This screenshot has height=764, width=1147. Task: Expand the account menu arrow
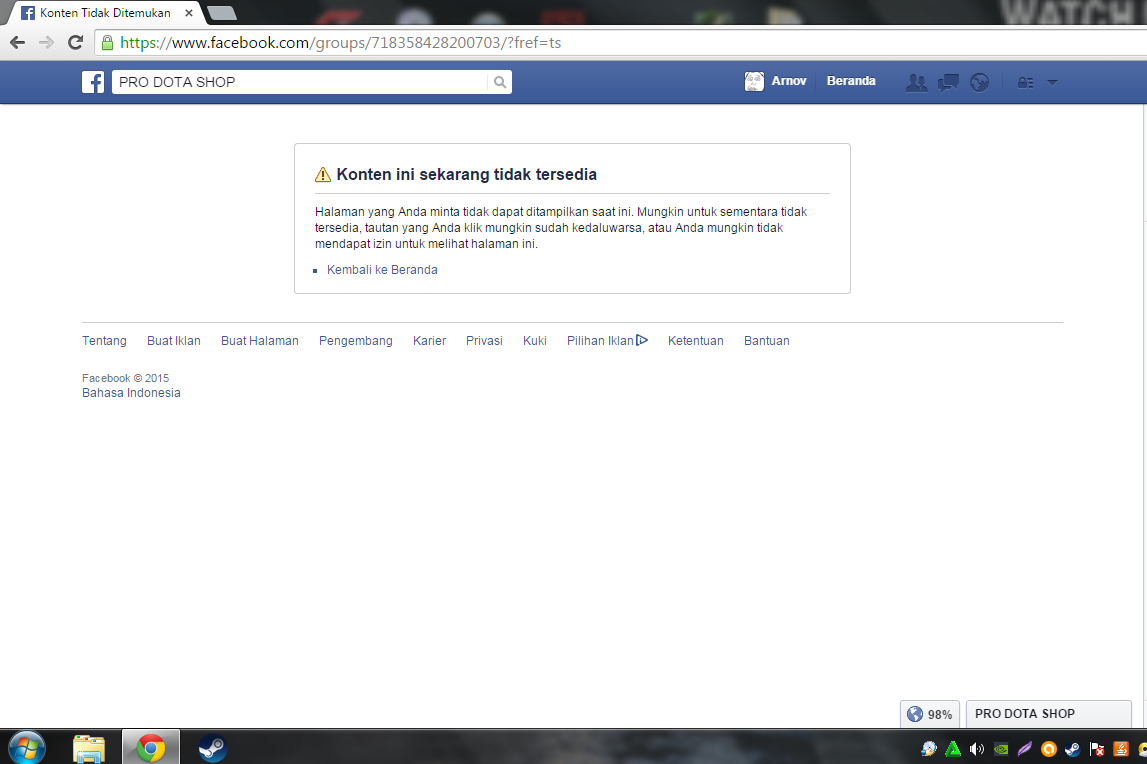point(1053,83)
